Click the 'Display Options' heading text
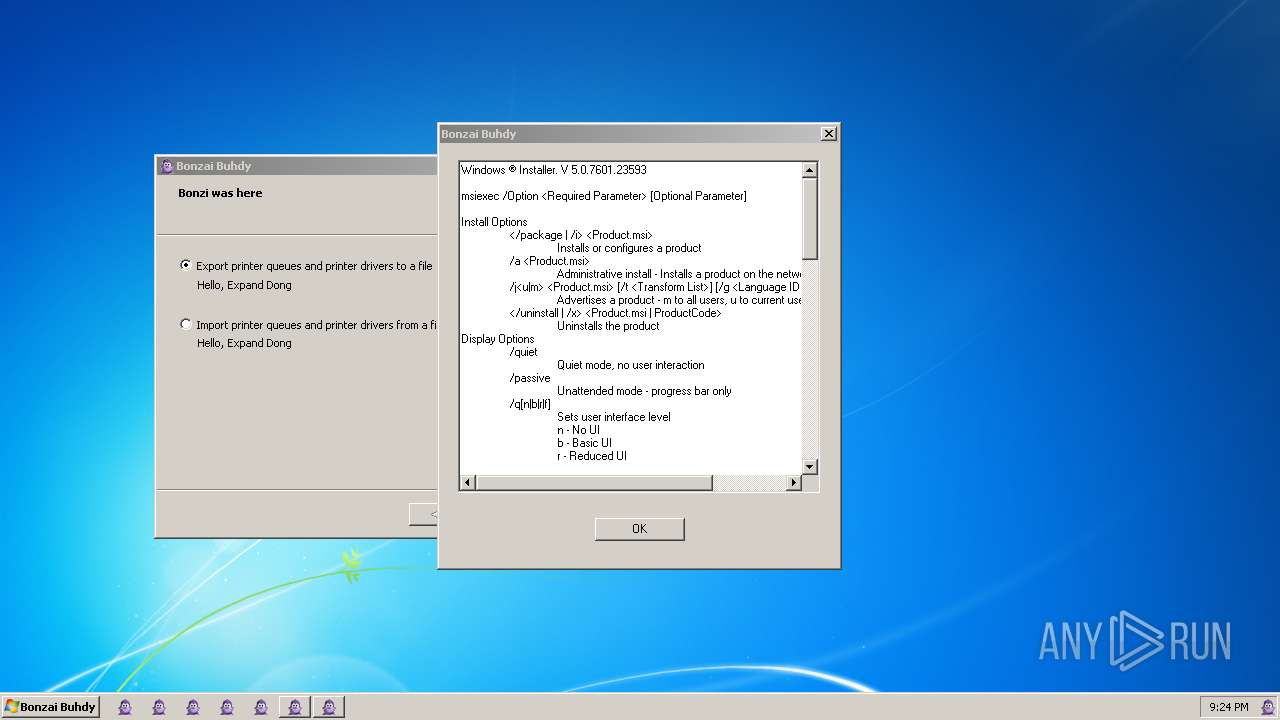This screenshot has height=720, width=1280. click(x=498, y=339)
